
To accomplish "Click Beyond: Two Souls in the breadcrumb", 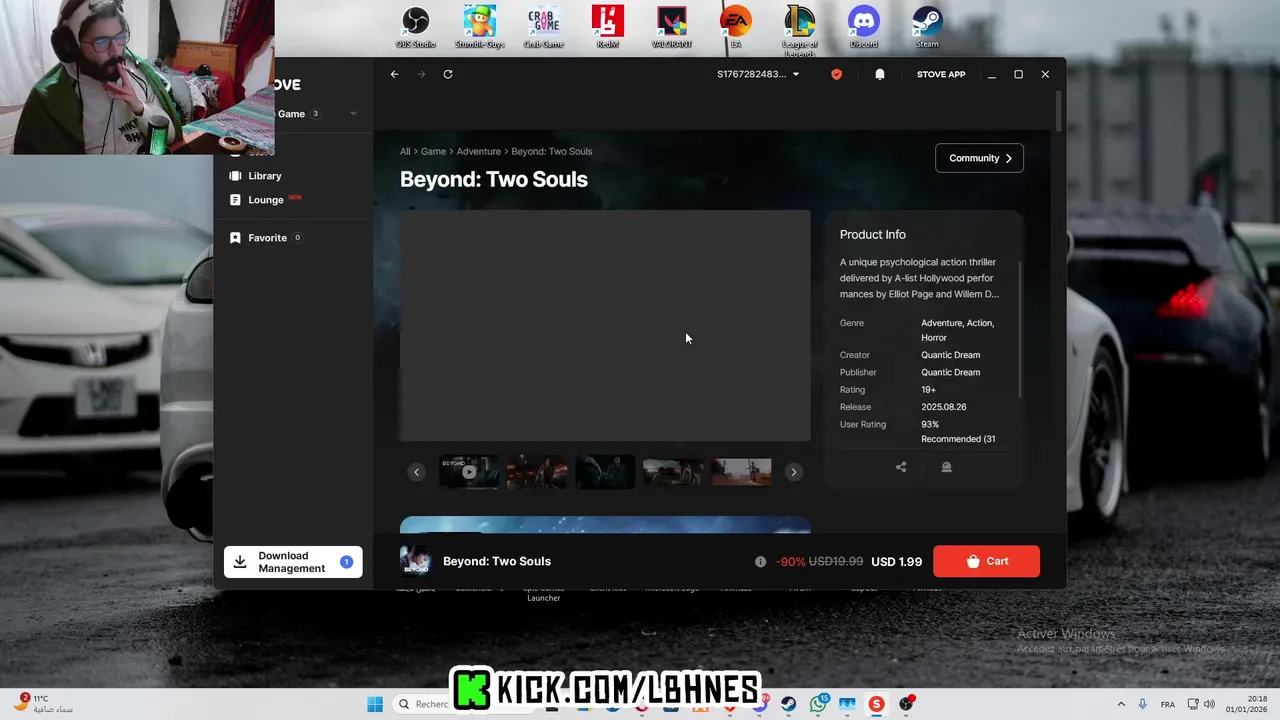I will click(x=552, y=151).
